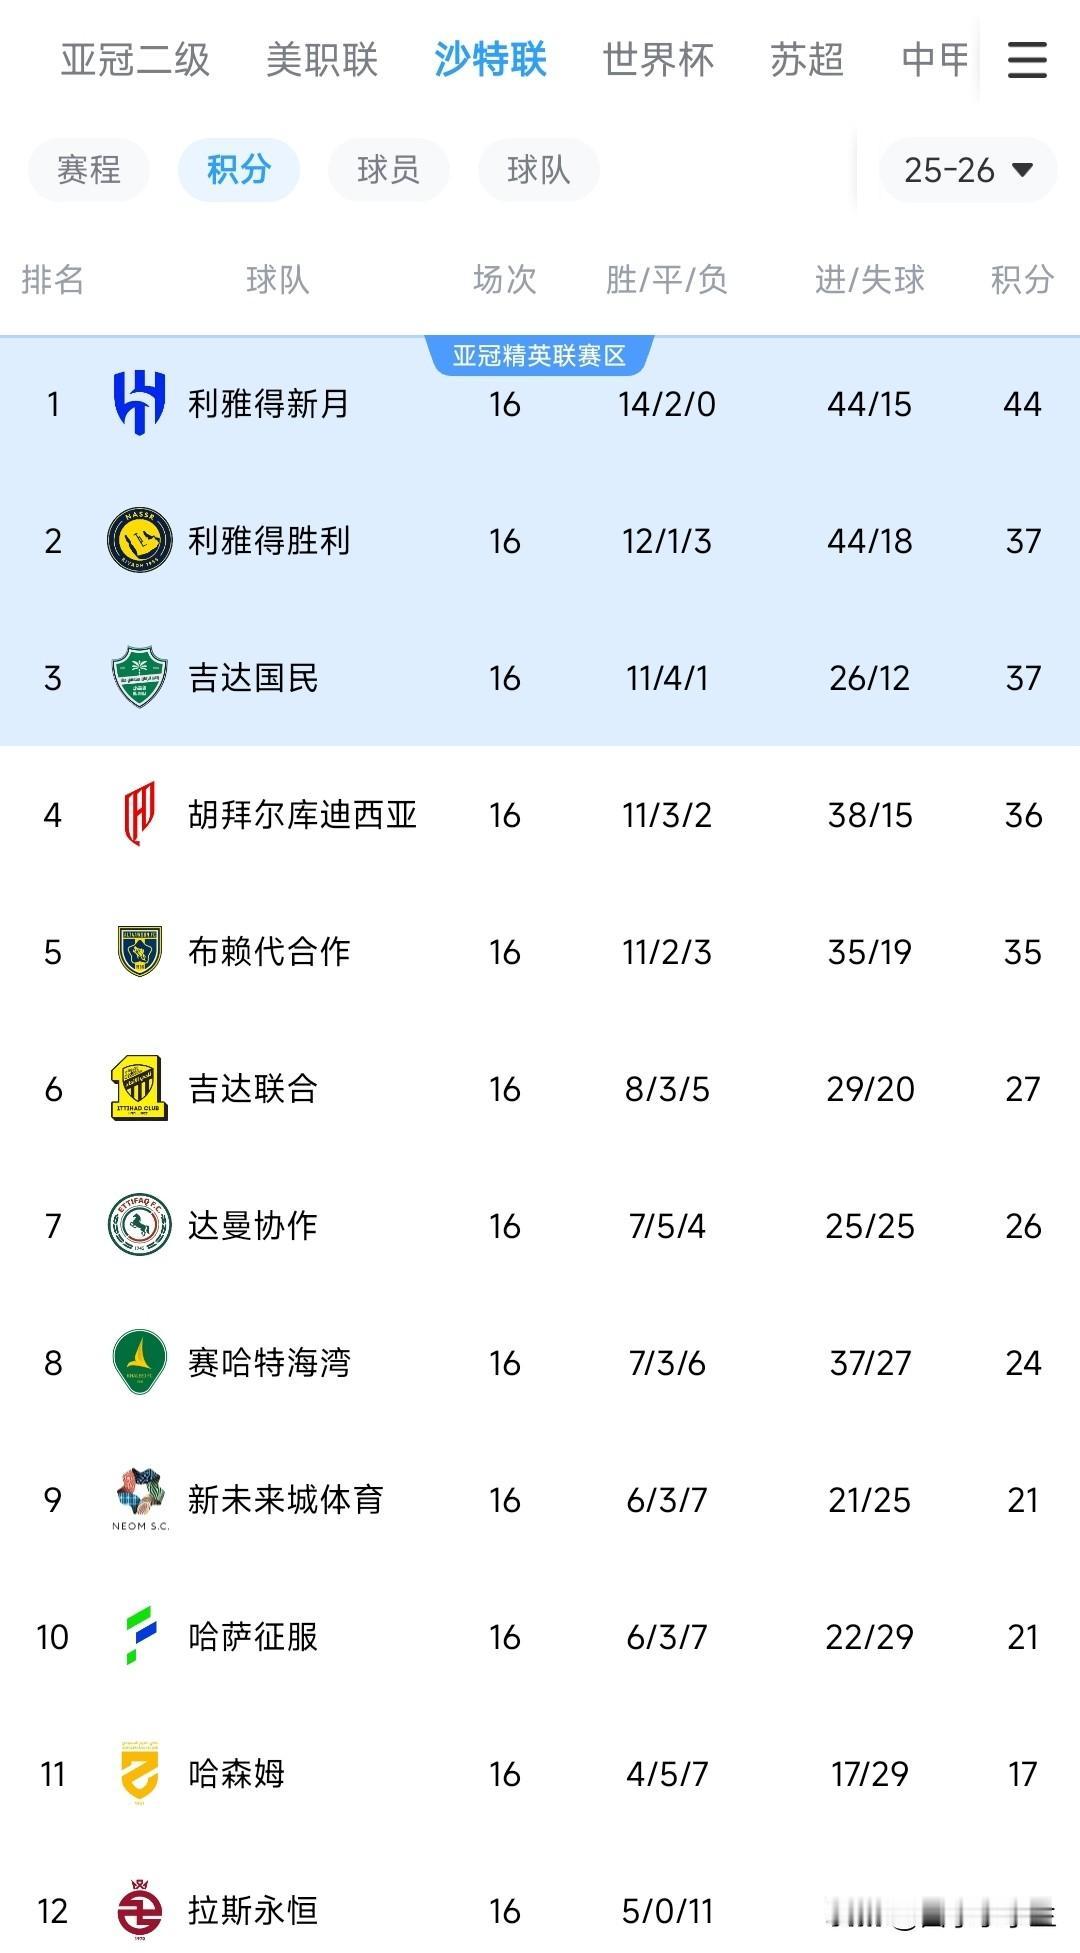The width and height of the screenshot is (1080, 1953).
Task: Select the 球队 filter pill
Action: tap(538, 170)
